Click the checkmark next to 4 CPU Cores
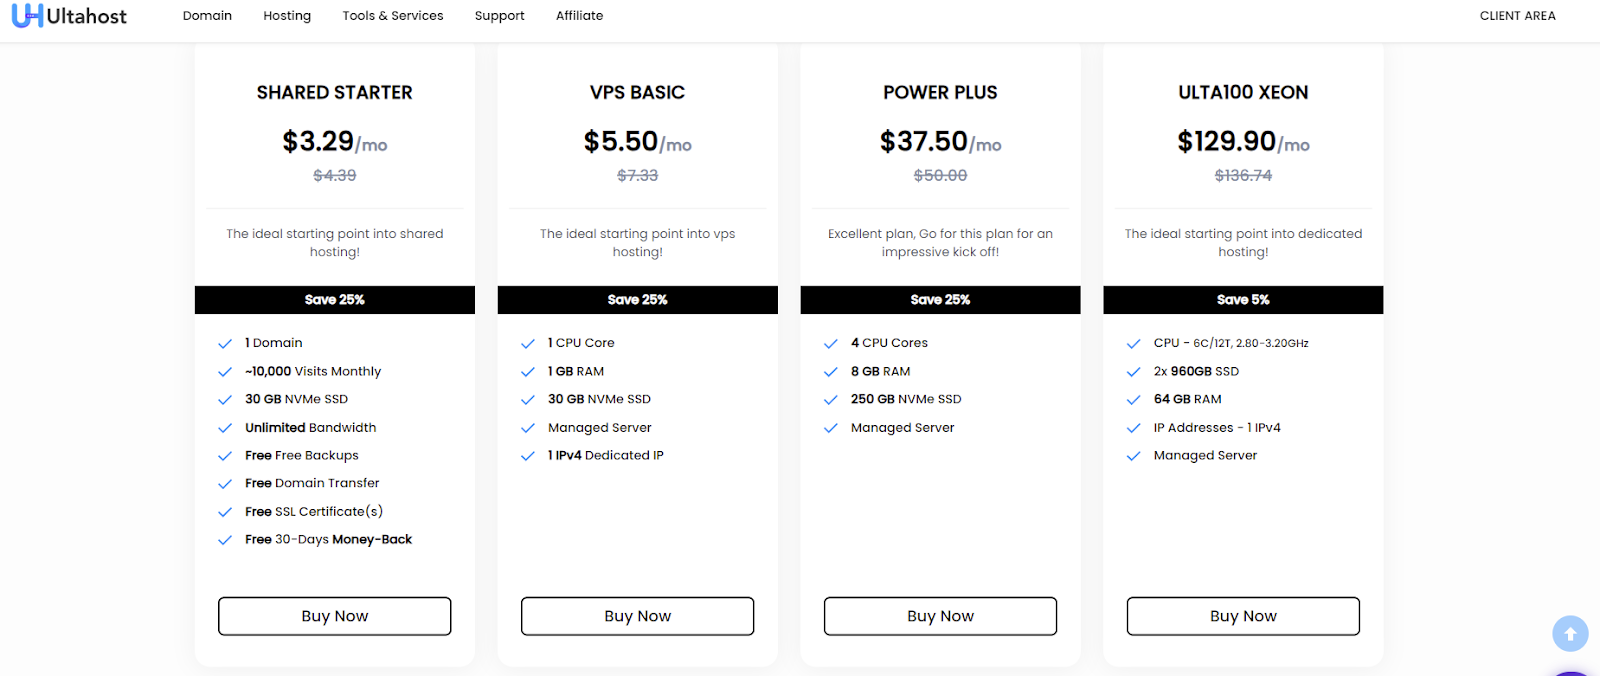Screen dimensions: 1600x676 (831, 343)
